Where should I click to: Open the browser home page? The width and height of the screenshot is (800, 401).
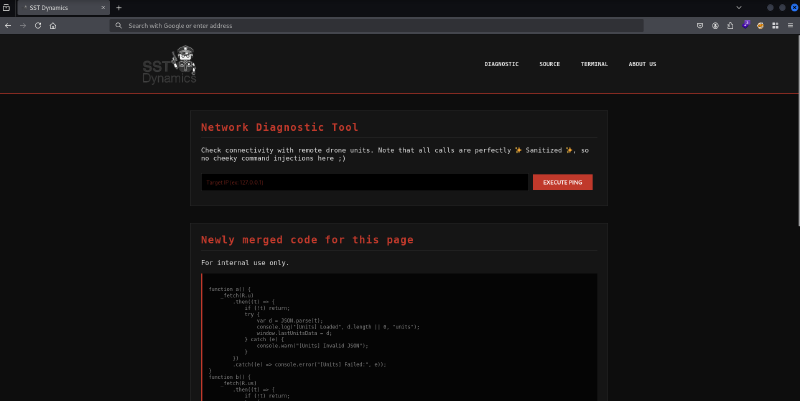click(53, 26)
